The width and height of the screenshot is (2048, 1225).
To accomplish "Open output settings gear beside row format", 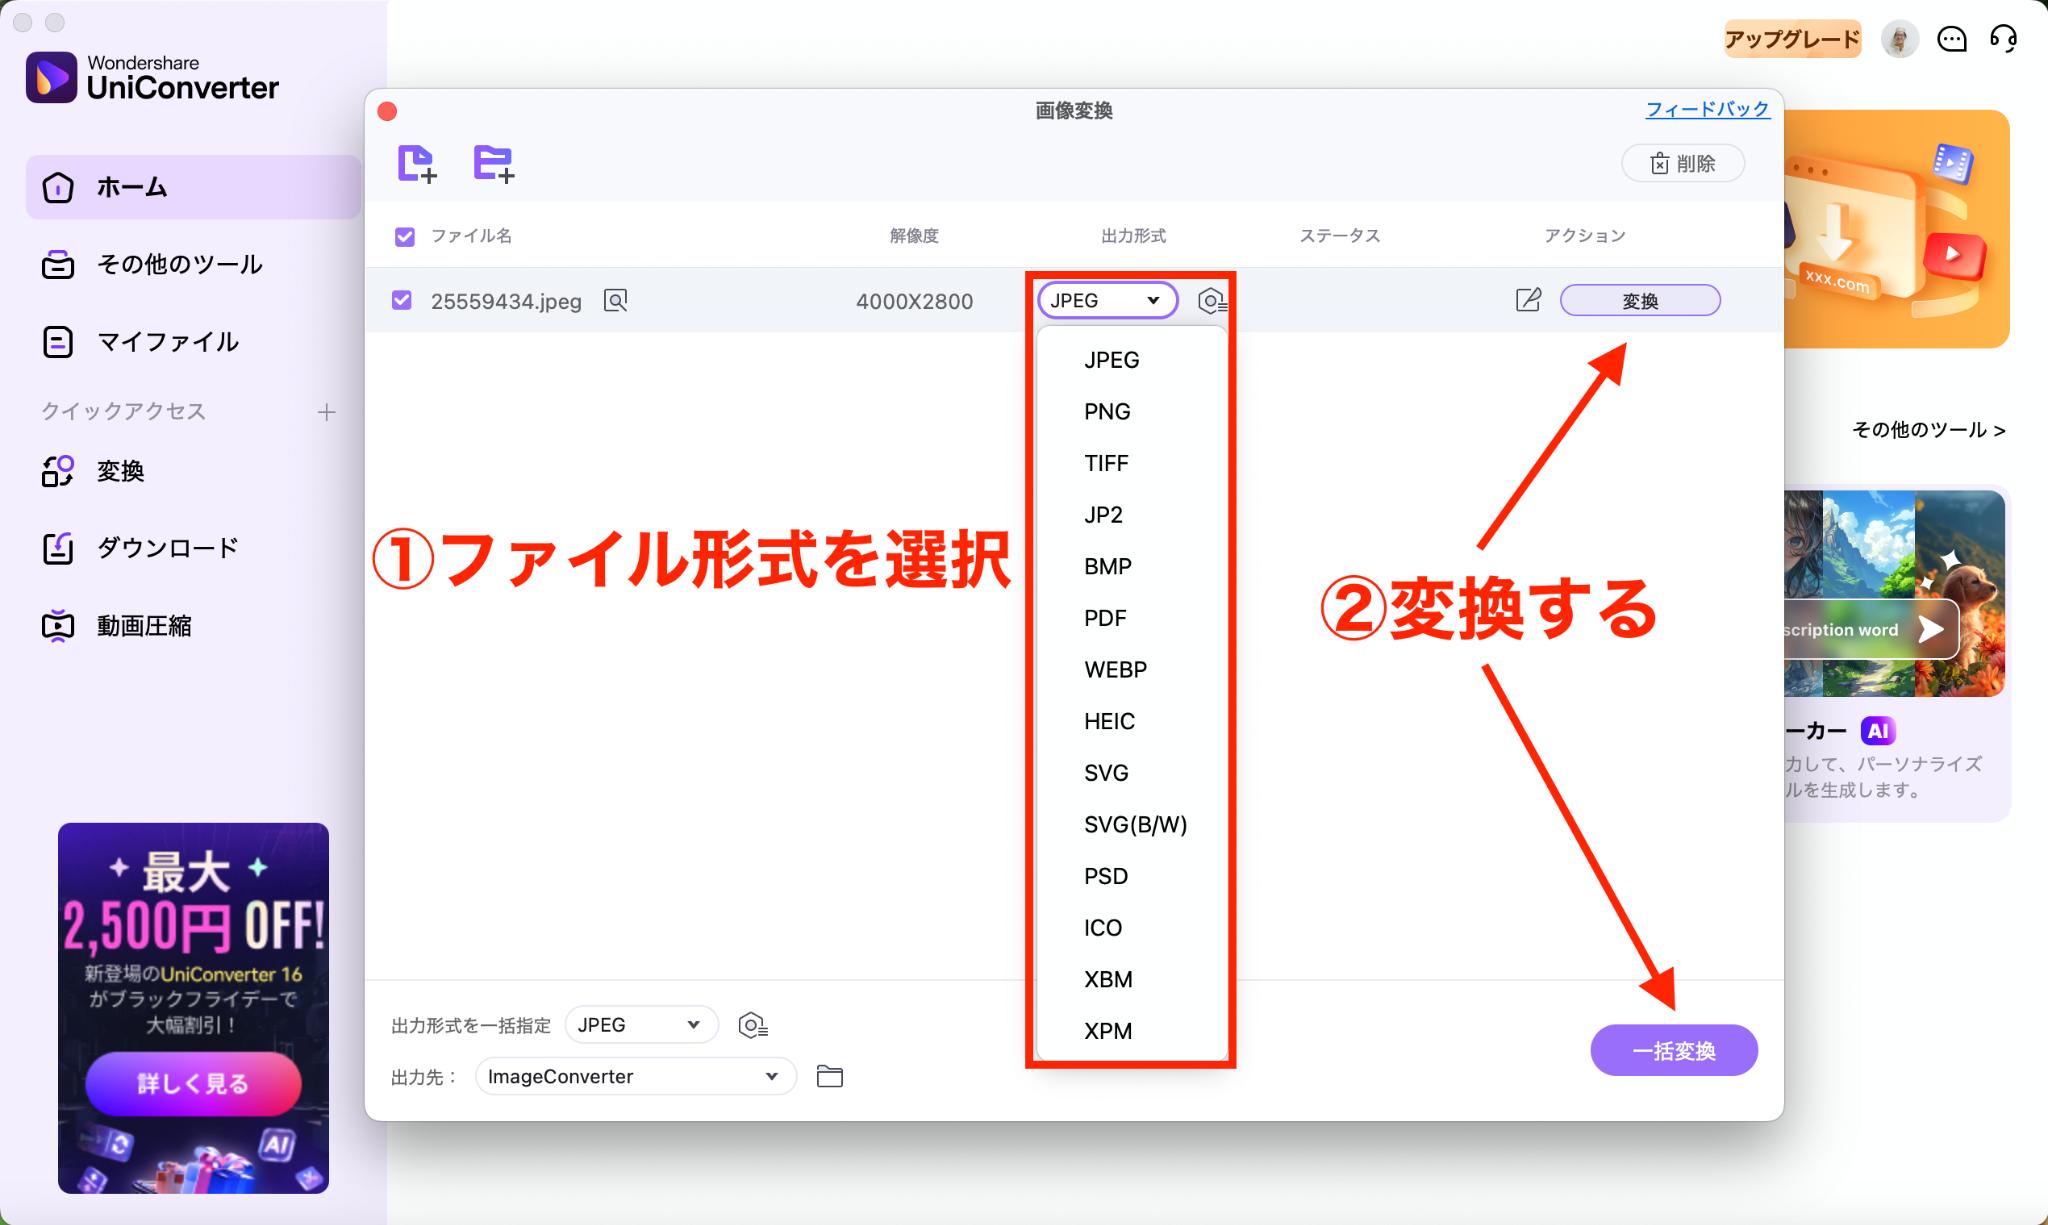I will click(x=1212, y=300).
